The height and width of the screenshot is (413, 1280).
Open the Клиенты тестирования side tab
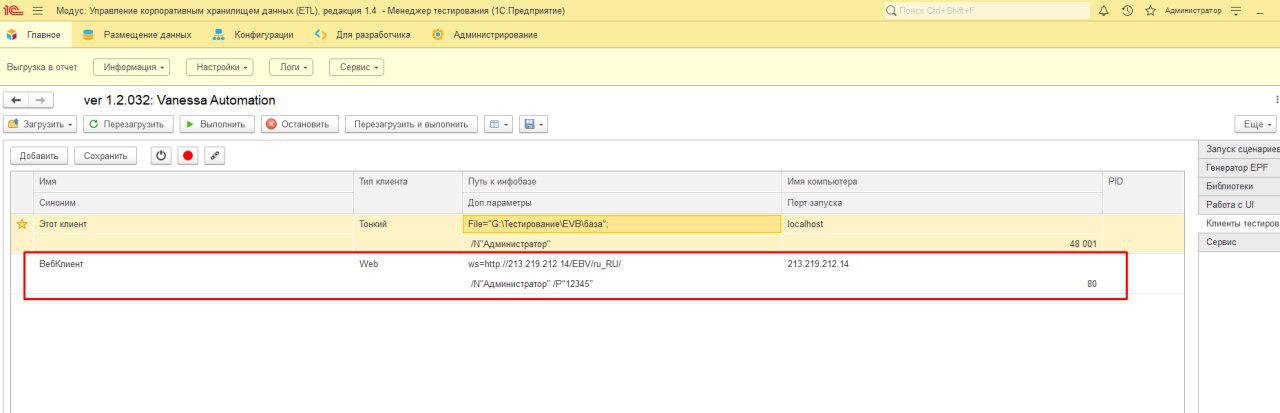1239,223
